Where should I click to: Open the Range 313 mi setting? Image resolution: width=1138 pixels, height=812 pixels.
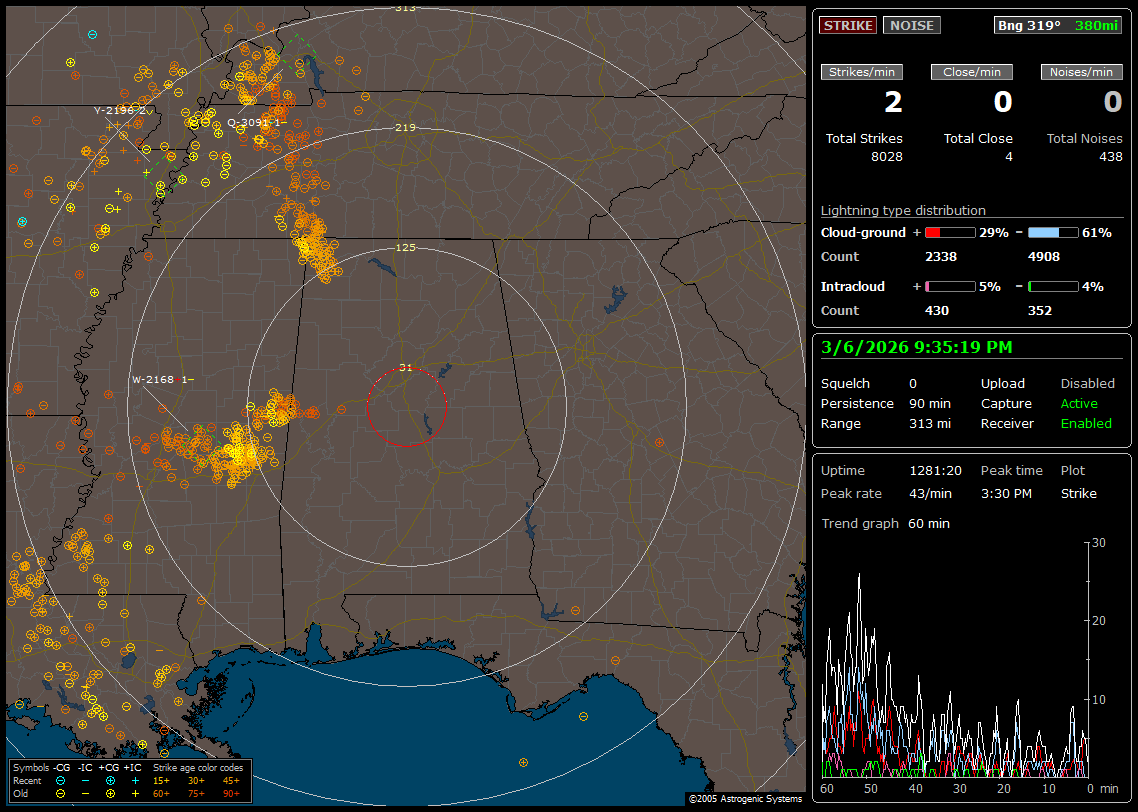pyautogui.click(x=929, y=423)
